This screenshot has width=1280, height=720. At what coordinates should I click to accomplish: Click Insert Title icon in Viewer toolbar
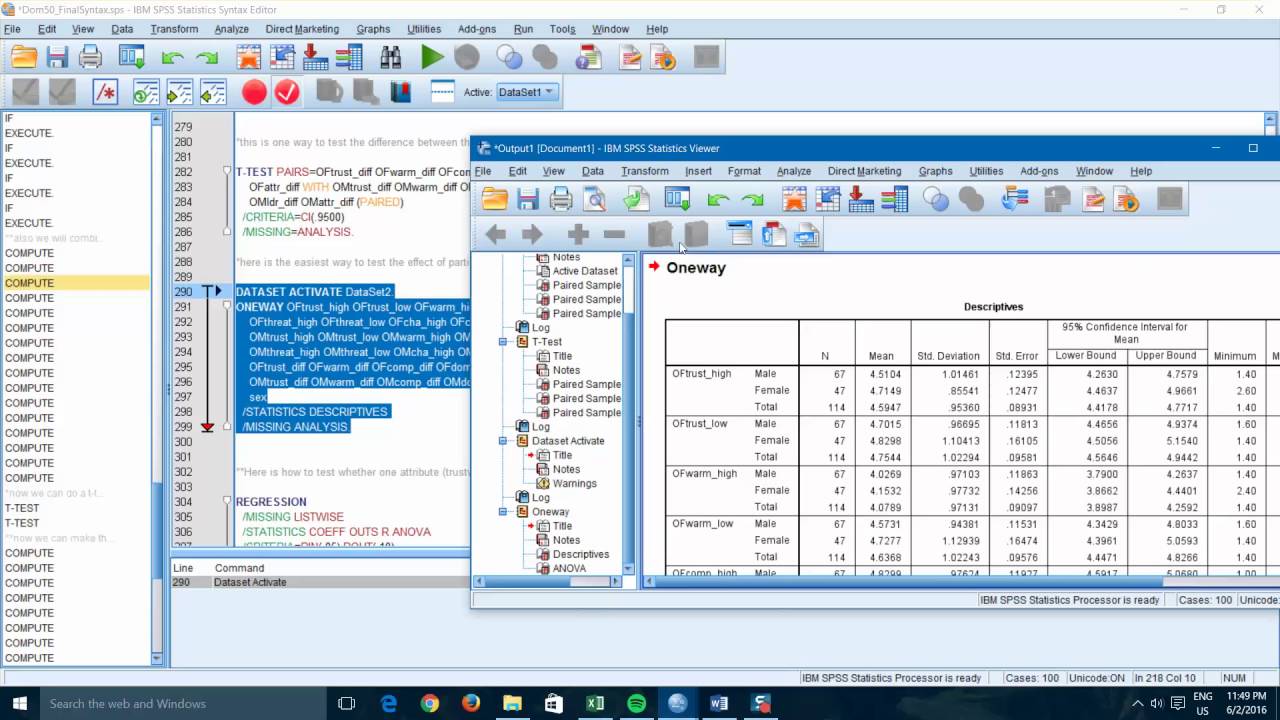tap(773, 235)
